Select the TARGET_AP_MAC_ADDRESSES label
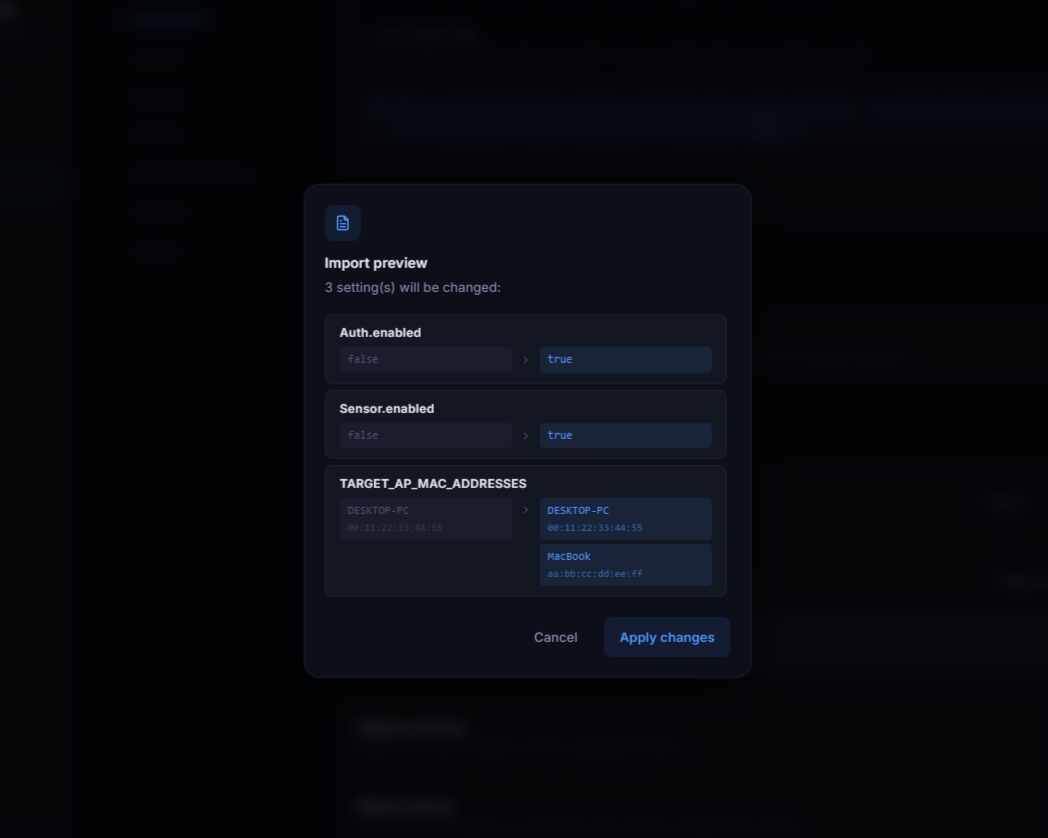 click(x=433, y=483)
